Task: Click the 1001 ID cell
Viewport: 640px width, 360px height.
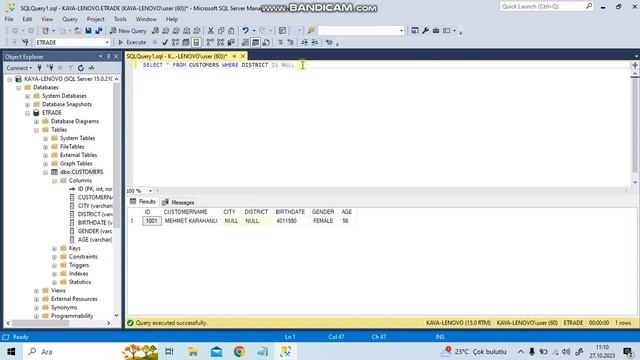Action: coord(151,221)
